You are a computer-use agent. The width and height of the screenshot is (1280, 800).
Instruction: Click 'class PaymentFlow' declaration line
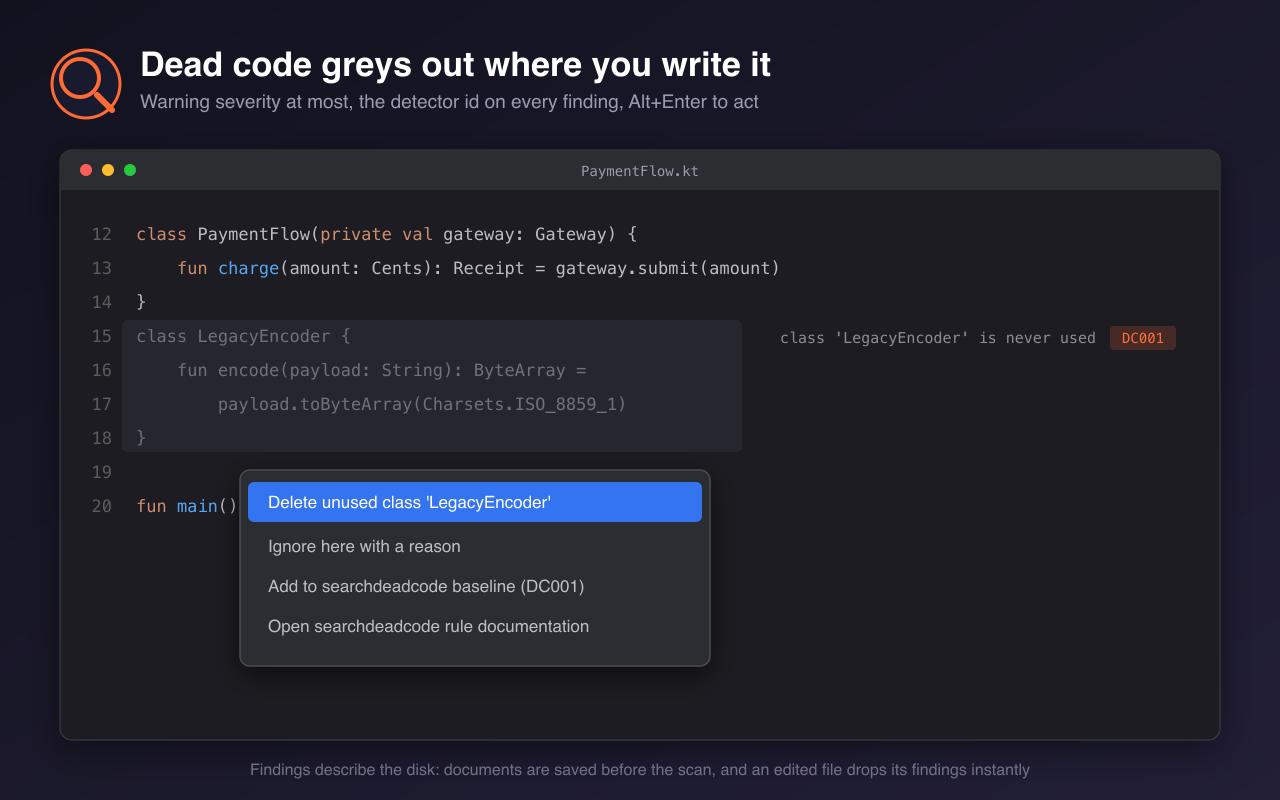[387, 234]
